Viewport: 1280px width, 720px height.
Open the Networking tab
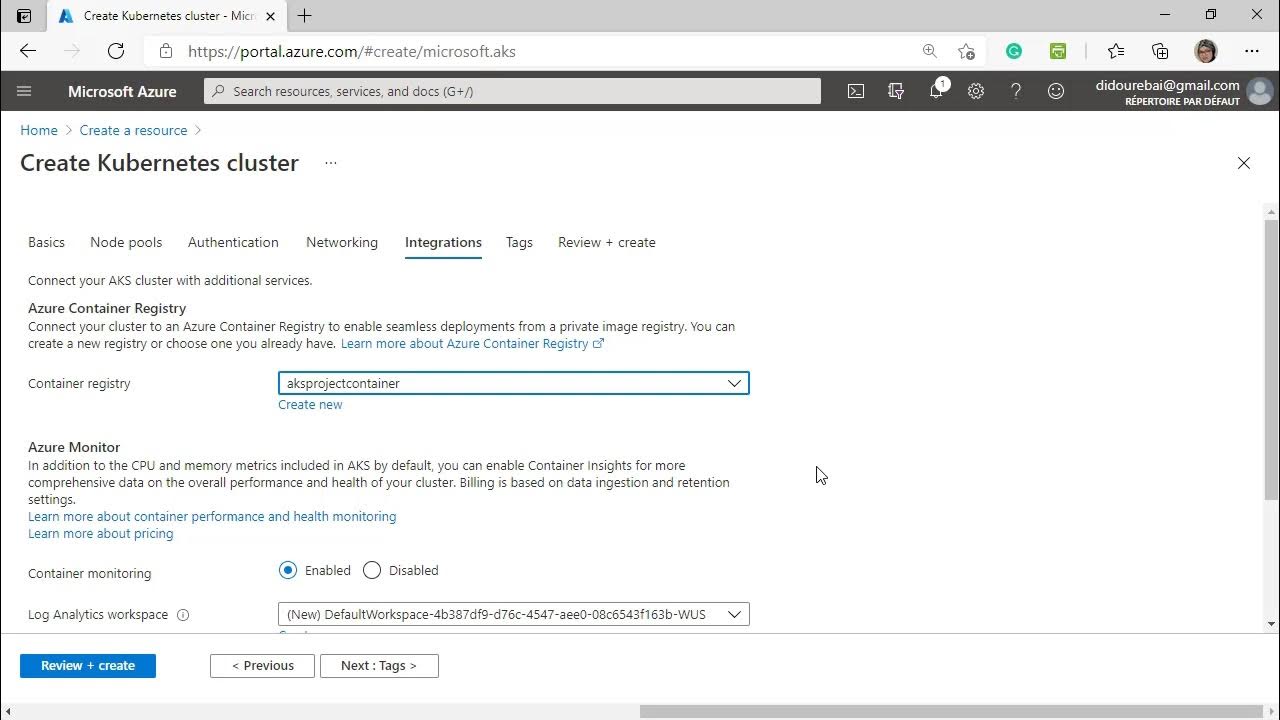(342, 242)
